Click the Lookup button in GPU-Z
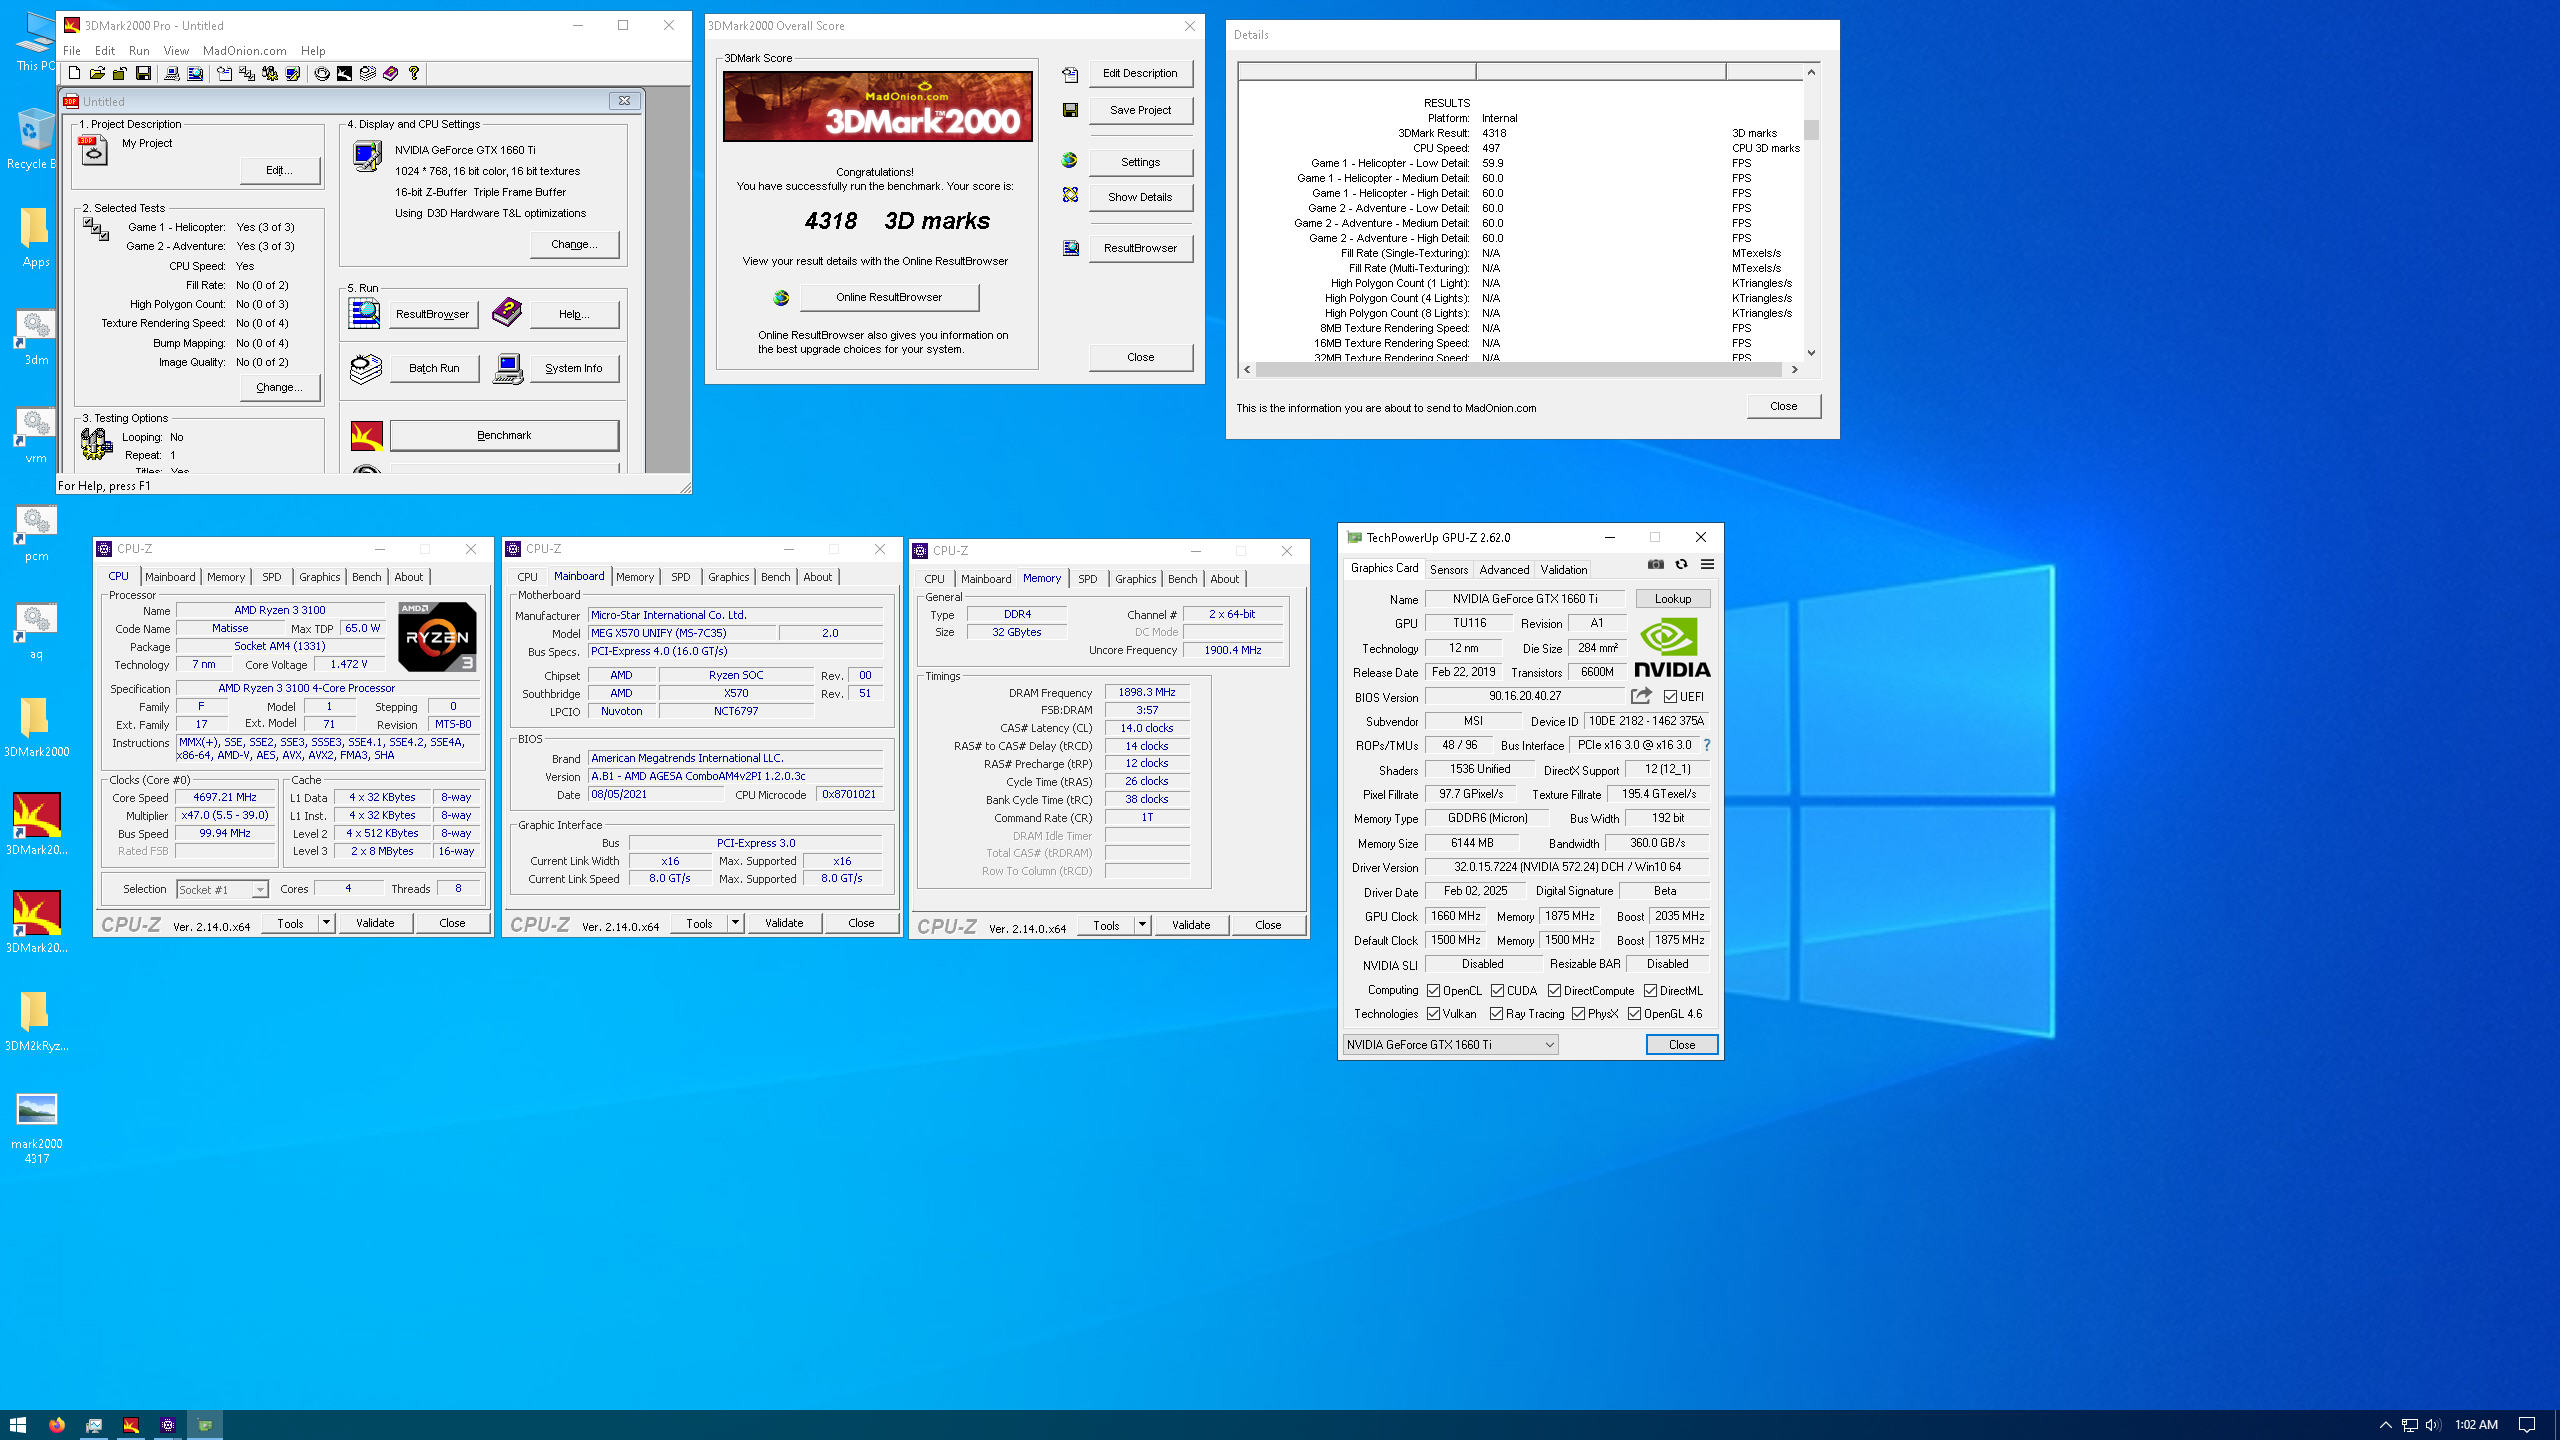The width and height of the screenshot is (2560, 1440). coord(1673,599)
